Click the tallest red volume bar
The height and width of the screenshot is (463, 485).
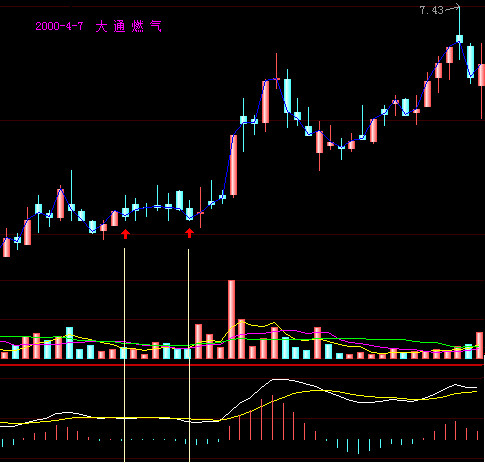[231, 319]
